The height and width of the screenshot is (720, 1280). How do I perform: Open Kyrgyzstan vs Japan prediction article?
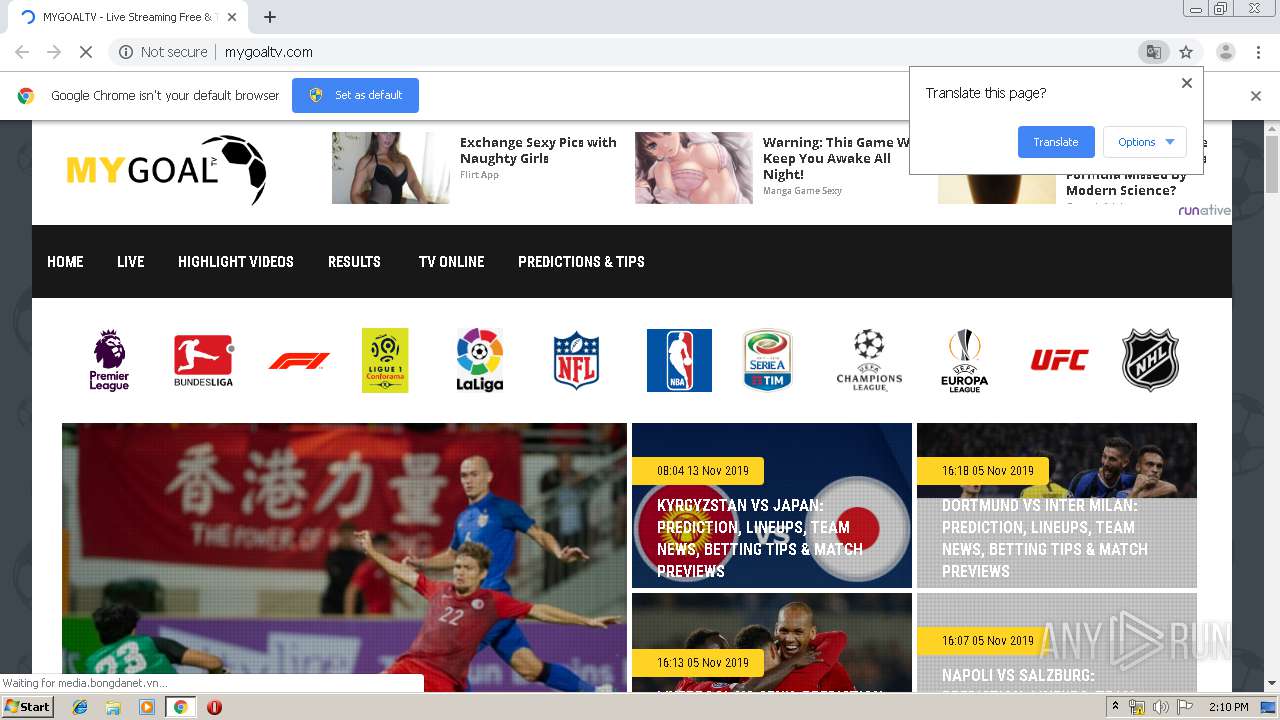[x=772, y=505]
